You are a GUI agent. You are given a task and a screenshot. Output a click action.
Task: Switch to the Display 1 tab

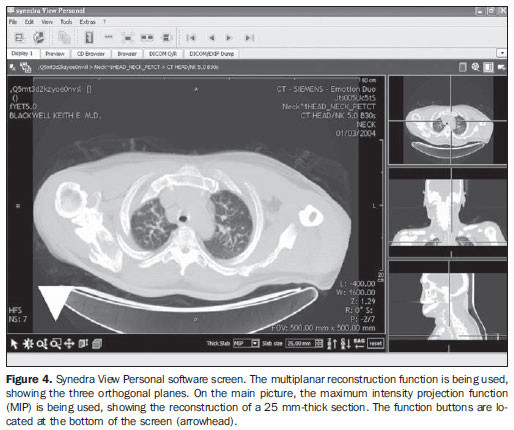coord(23,53)
